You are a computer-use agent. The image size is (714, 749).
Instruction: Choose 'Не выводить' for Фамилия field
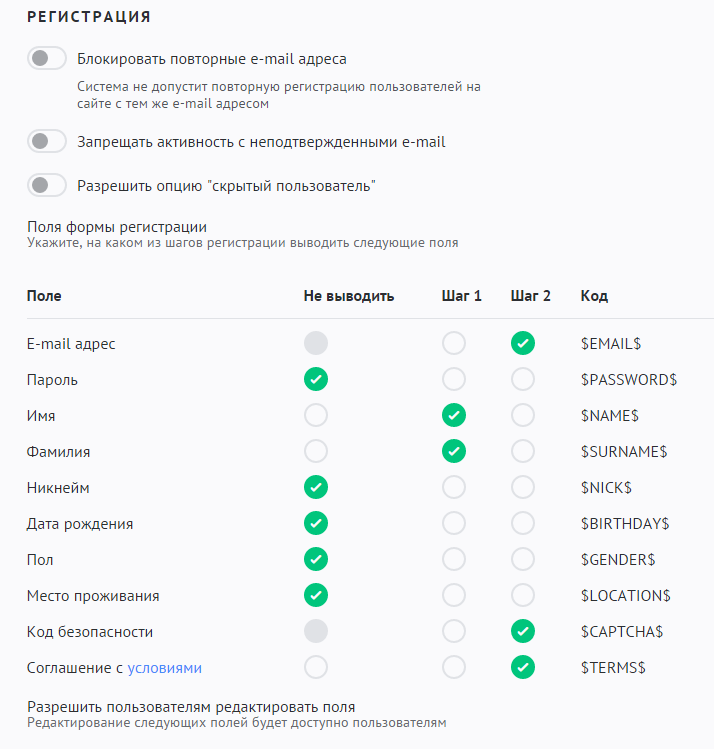coord(316,452)
